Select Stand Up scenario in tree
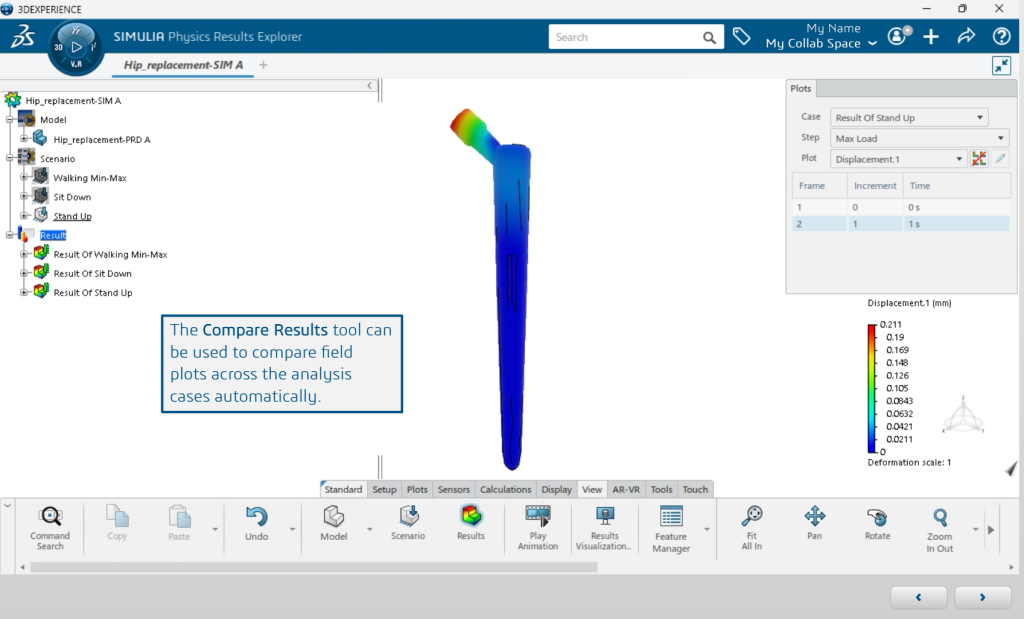1024x619 pixels. point(72,216)
